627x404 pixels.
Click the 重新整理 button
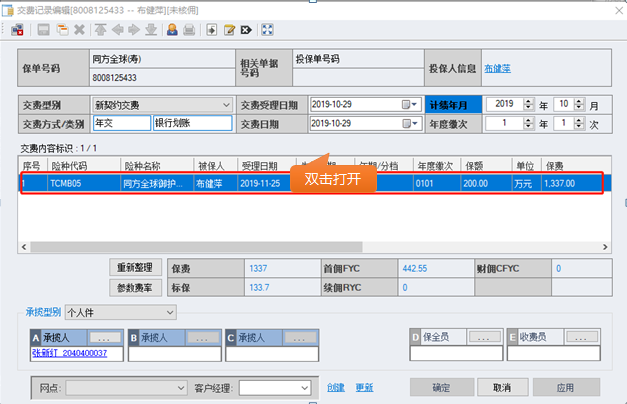134,268
